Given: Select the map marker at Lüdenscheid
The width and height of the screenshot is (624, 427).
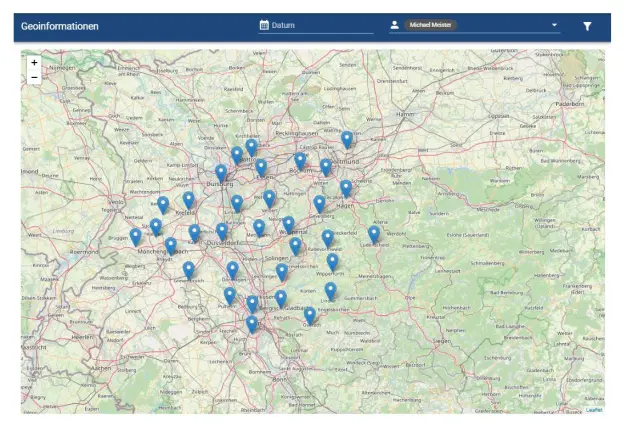Looking at the screenshot, I should [x=374, y=233].
